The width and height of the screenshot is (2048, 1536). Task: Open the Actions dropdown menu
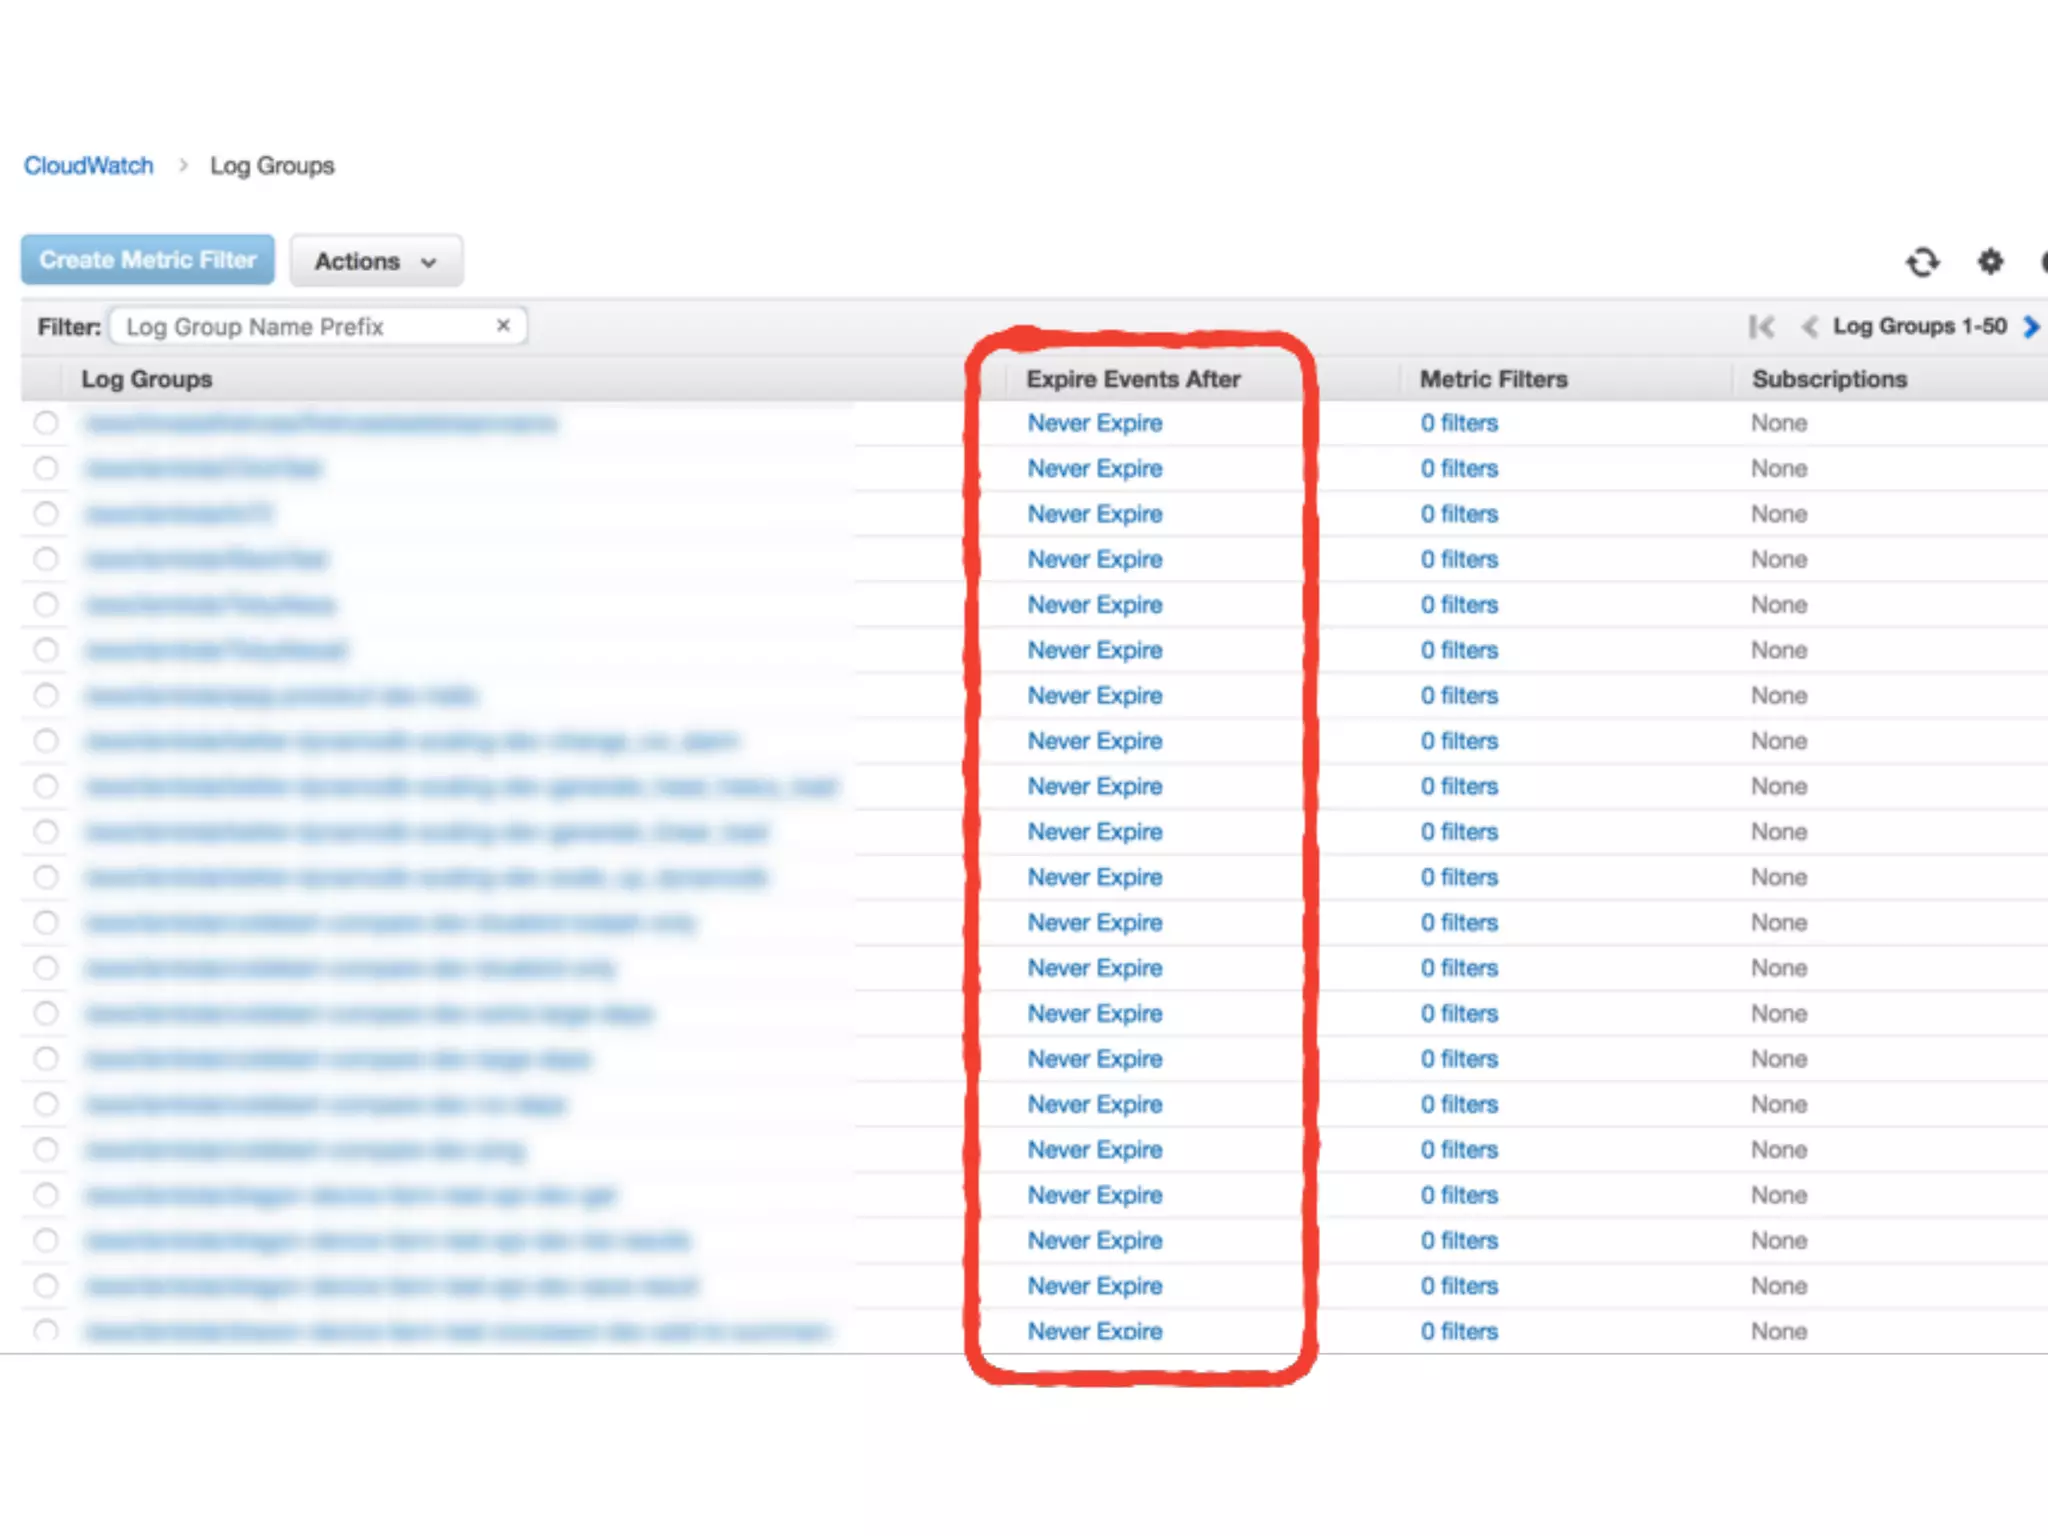[376, 261]
